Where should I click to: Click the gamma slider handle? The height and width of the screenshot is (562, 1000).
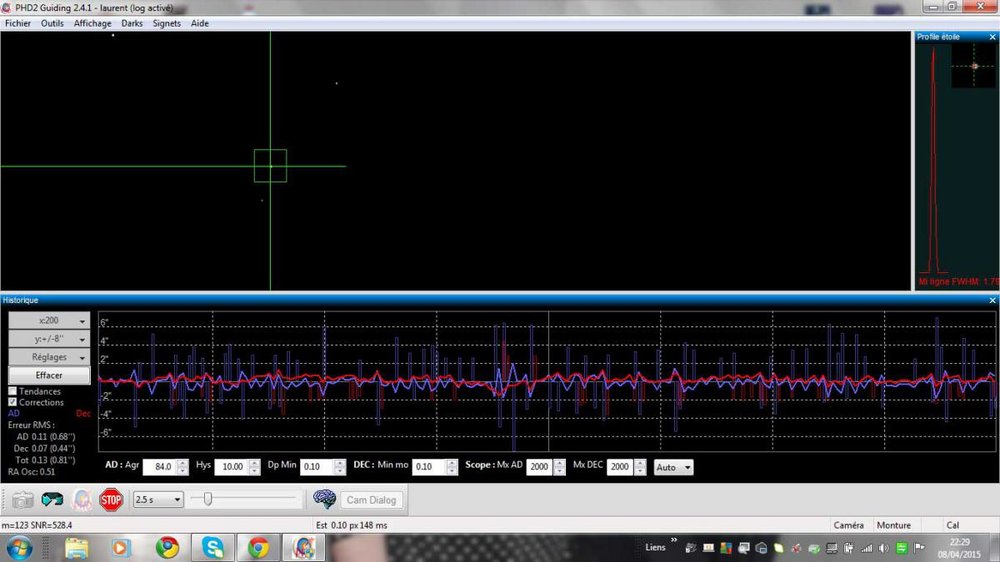pyautogui.click(x=207, y=499)
